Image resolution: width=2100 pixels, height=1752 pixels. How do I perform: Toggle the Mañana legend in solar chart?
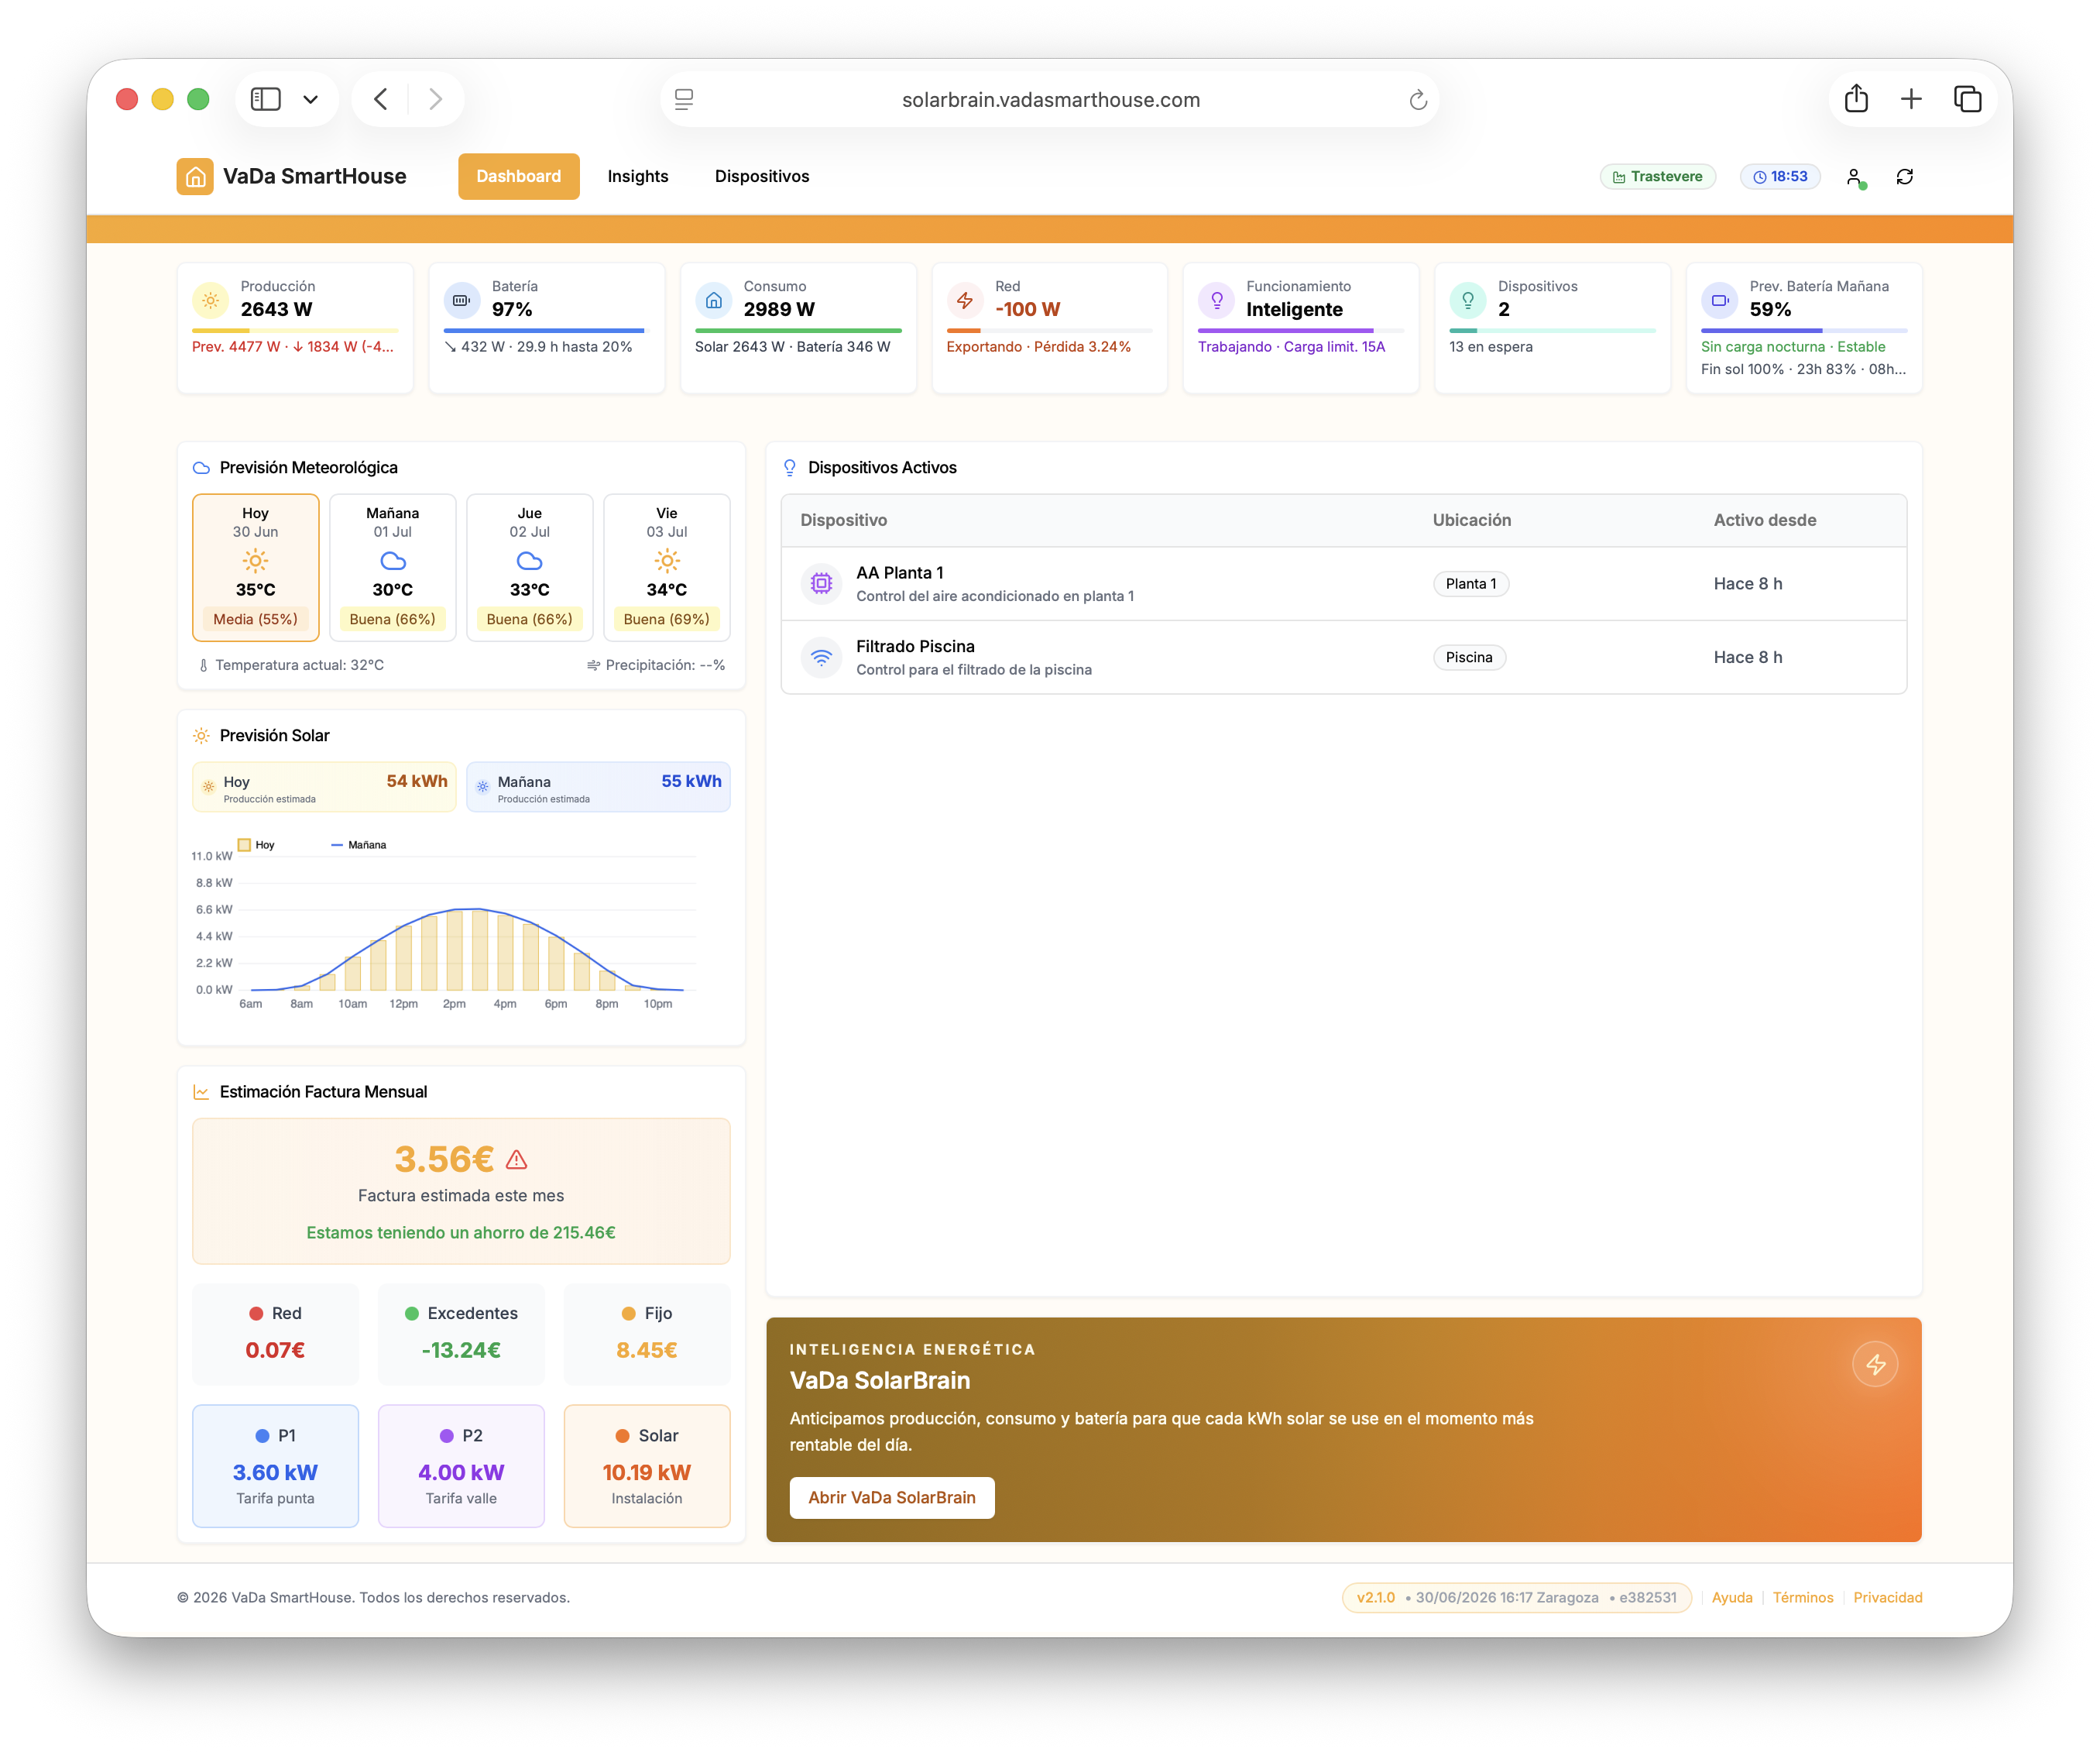(358, 845)
